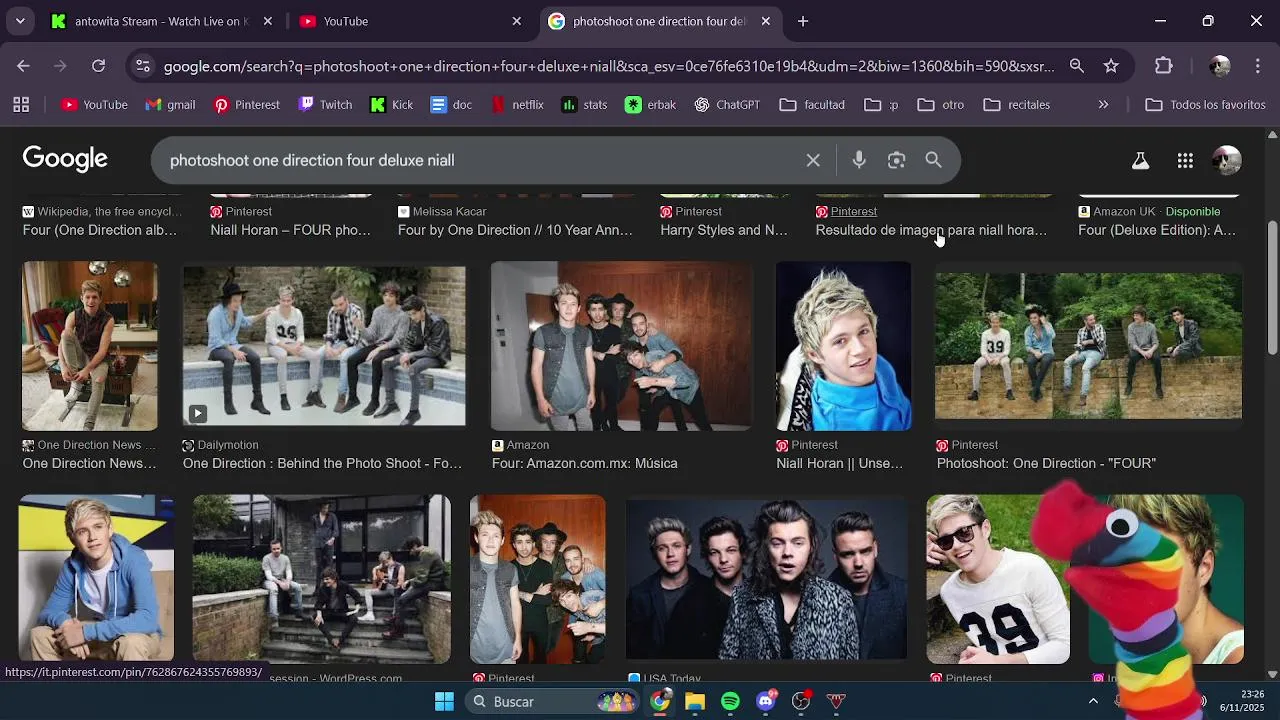Viewport: 1280px width, 720px height.
Task: Open USA Today band photo thumbnail
Action: coord(766,579)
